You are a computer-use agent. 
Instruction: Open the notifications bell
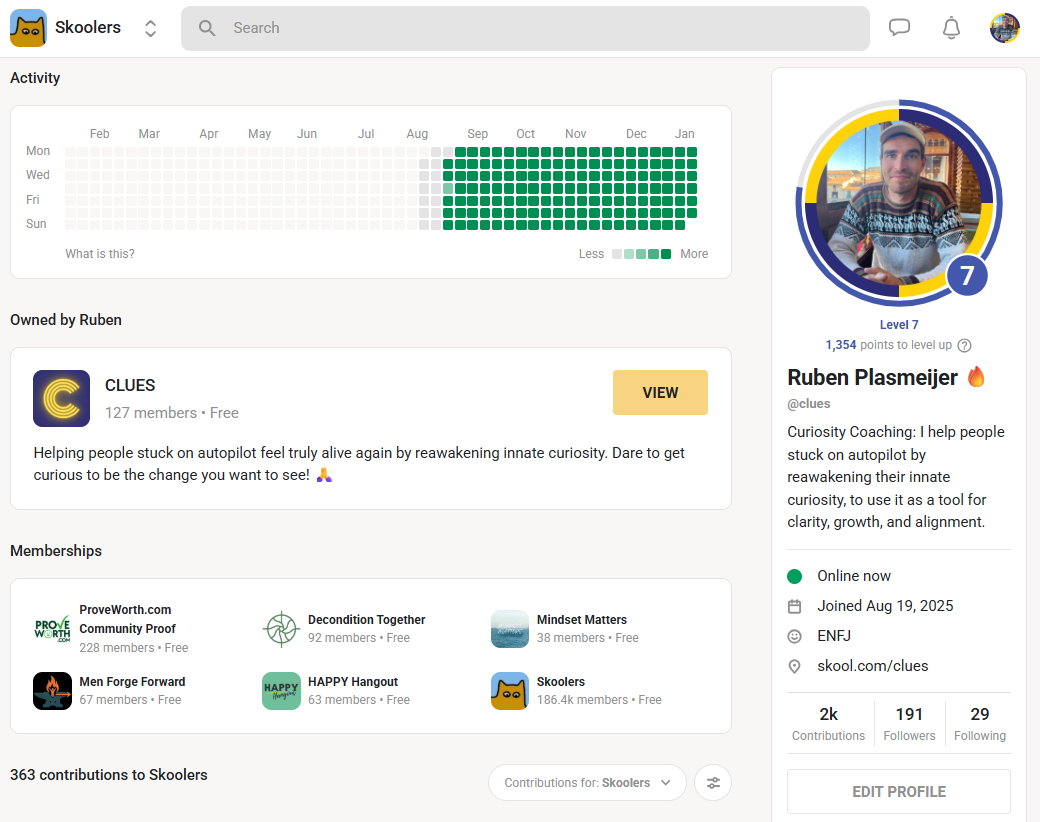951,28
